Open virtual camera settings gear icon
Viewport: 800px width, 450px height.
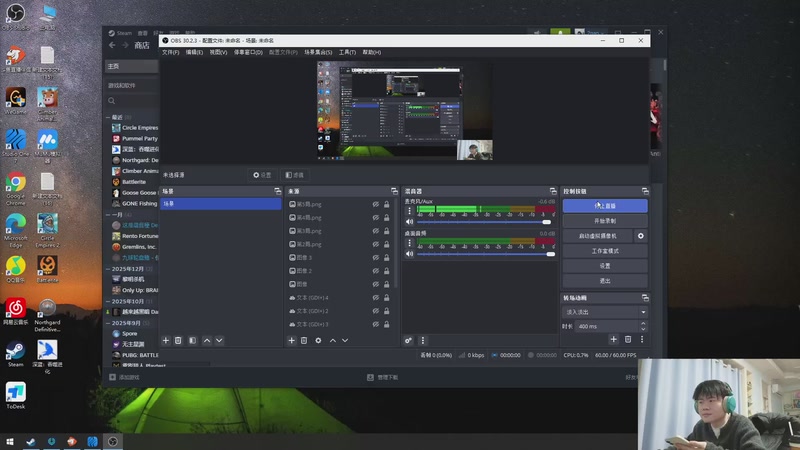[641, 236]
